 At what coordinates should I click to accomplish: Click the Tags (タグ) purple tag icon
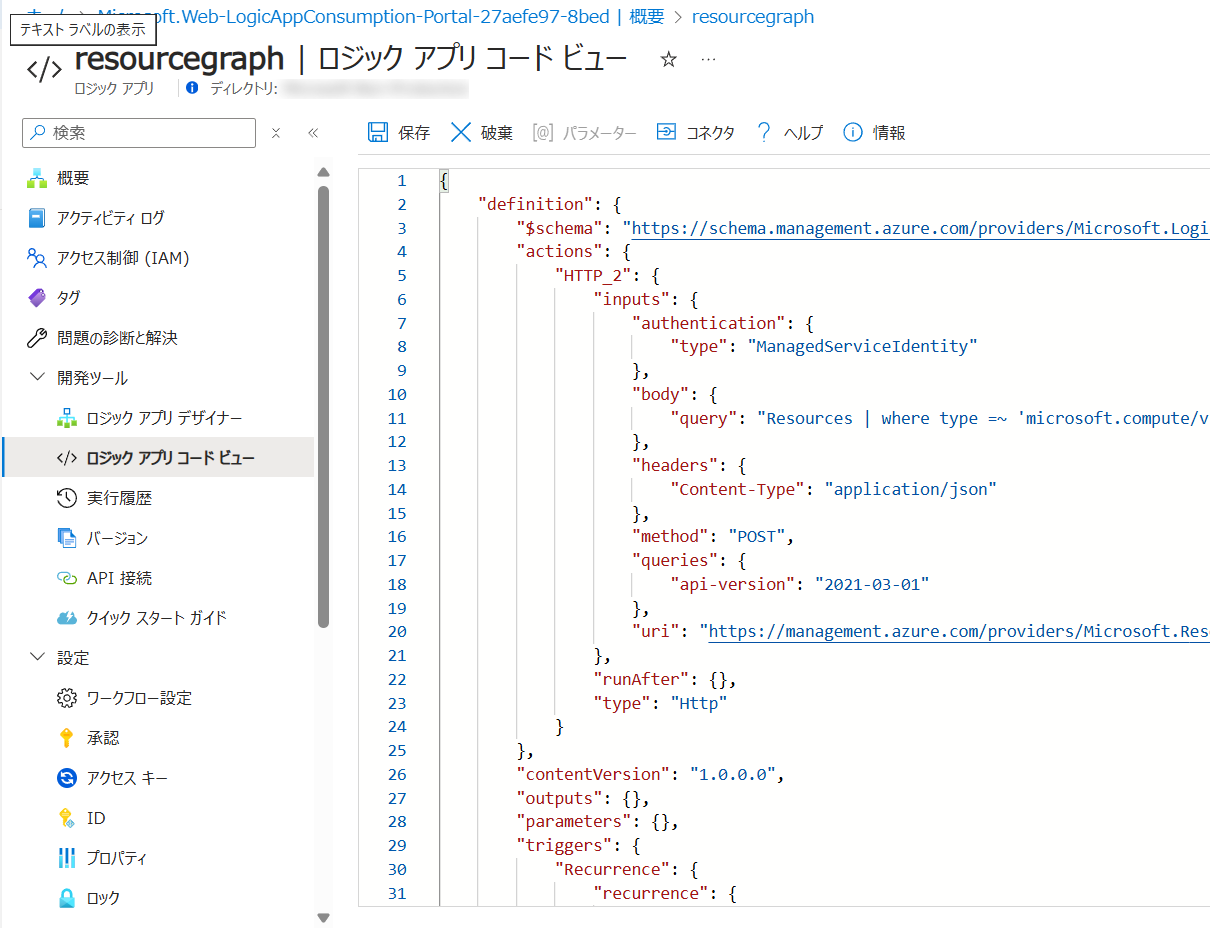pyautogui.click(x=38, y=298)
